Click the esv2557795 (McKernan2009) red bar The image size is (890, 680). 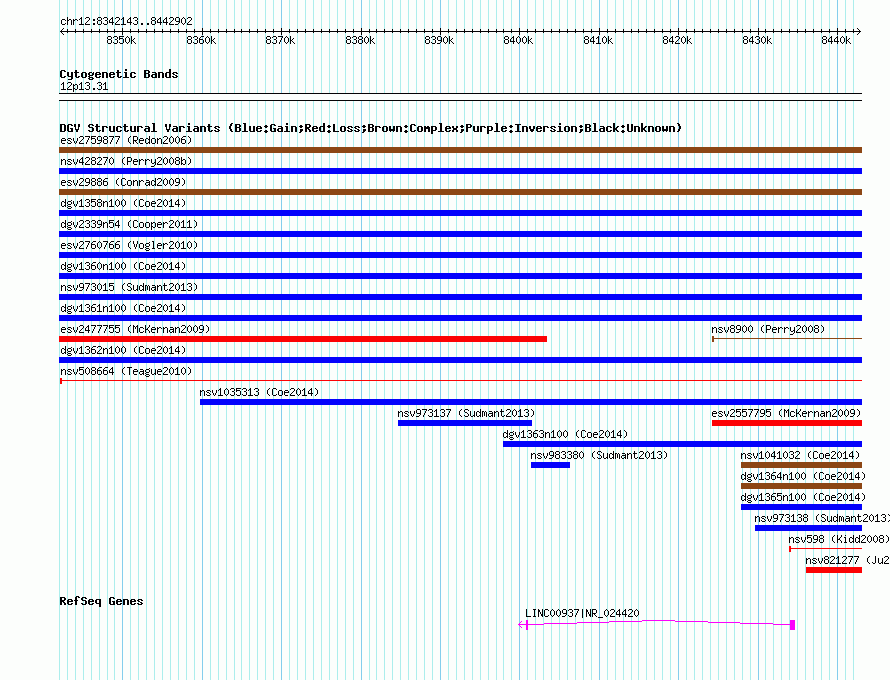coord(787,423)
